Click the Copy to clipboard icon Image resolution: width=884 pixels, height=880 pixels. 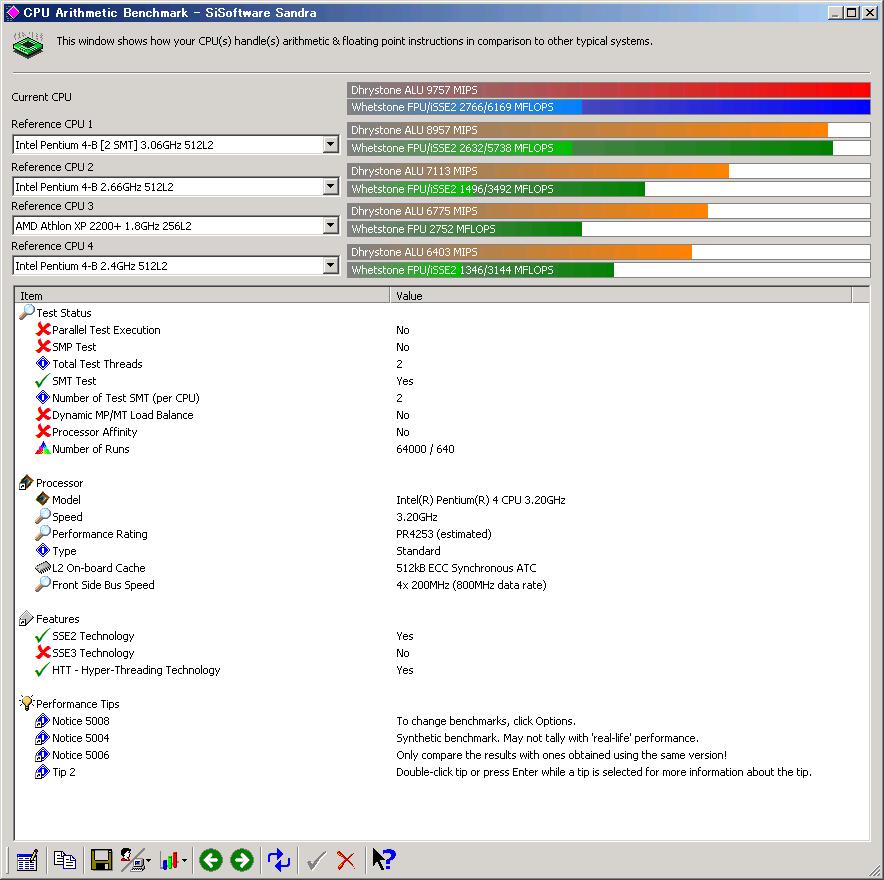[65, 860]
